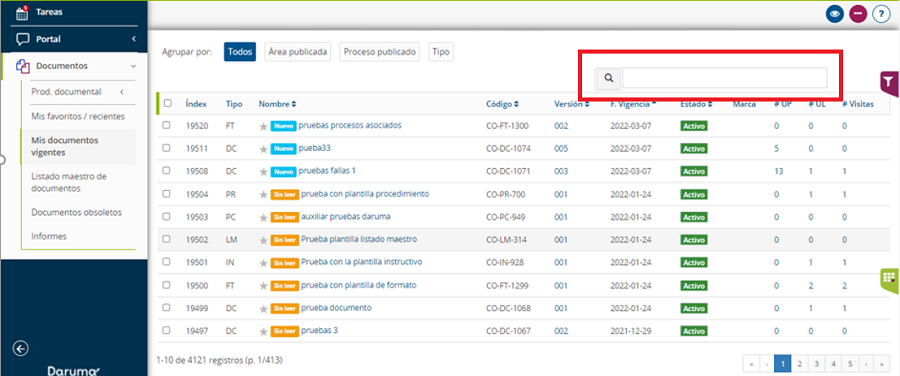Screen dimensions: 900x376
Task: Check the select-all header checkbox
Action: coord(168,103)
